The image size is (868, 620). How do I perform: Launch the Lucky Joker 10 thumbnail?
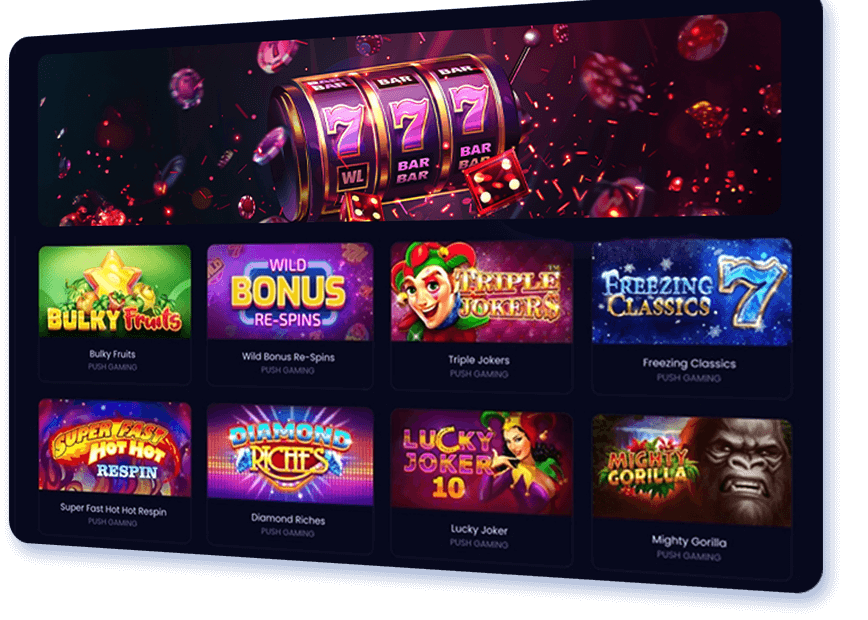tap(482, 462)
